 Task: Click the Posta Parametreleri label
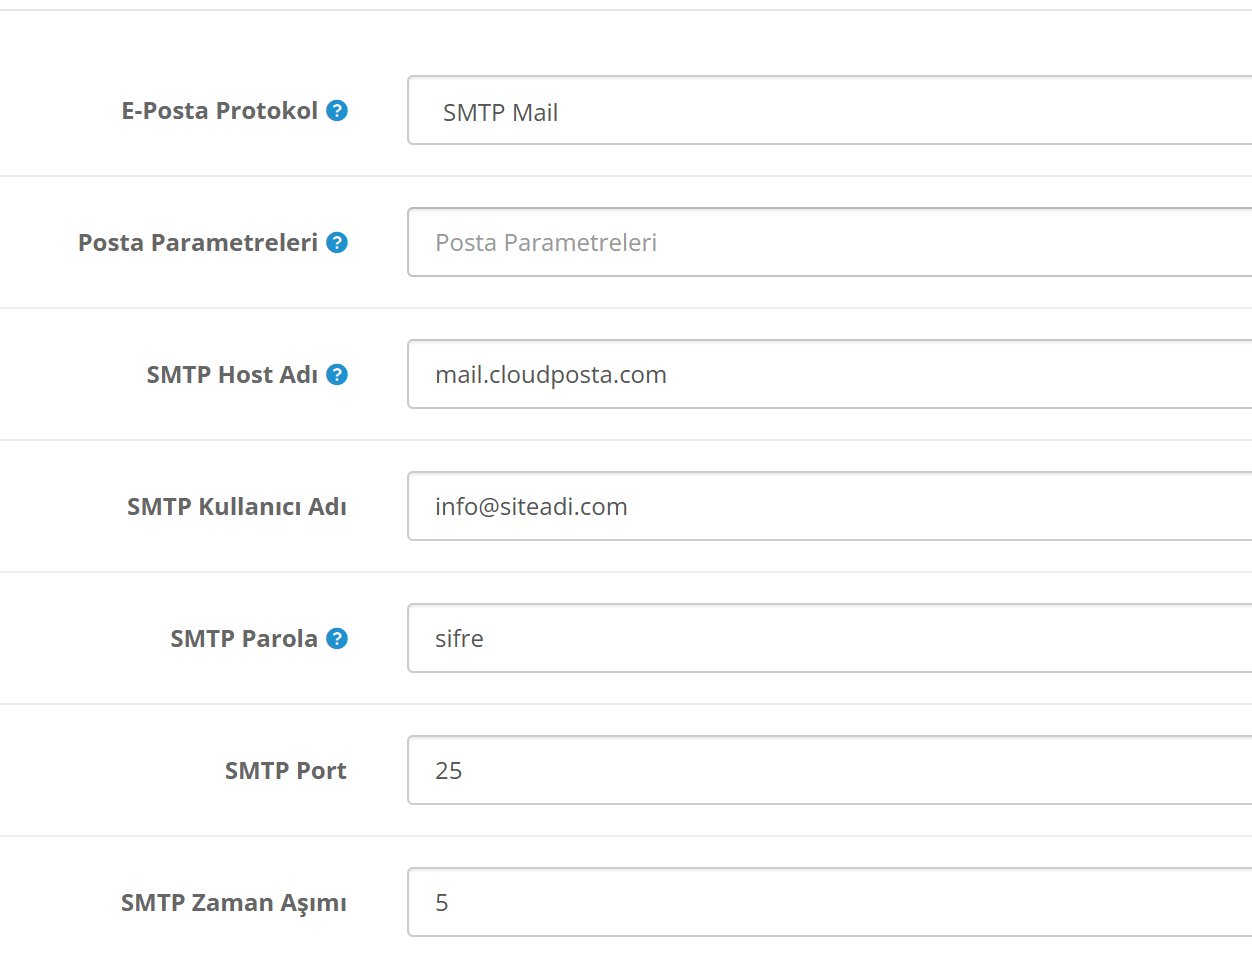pos(200,242)
